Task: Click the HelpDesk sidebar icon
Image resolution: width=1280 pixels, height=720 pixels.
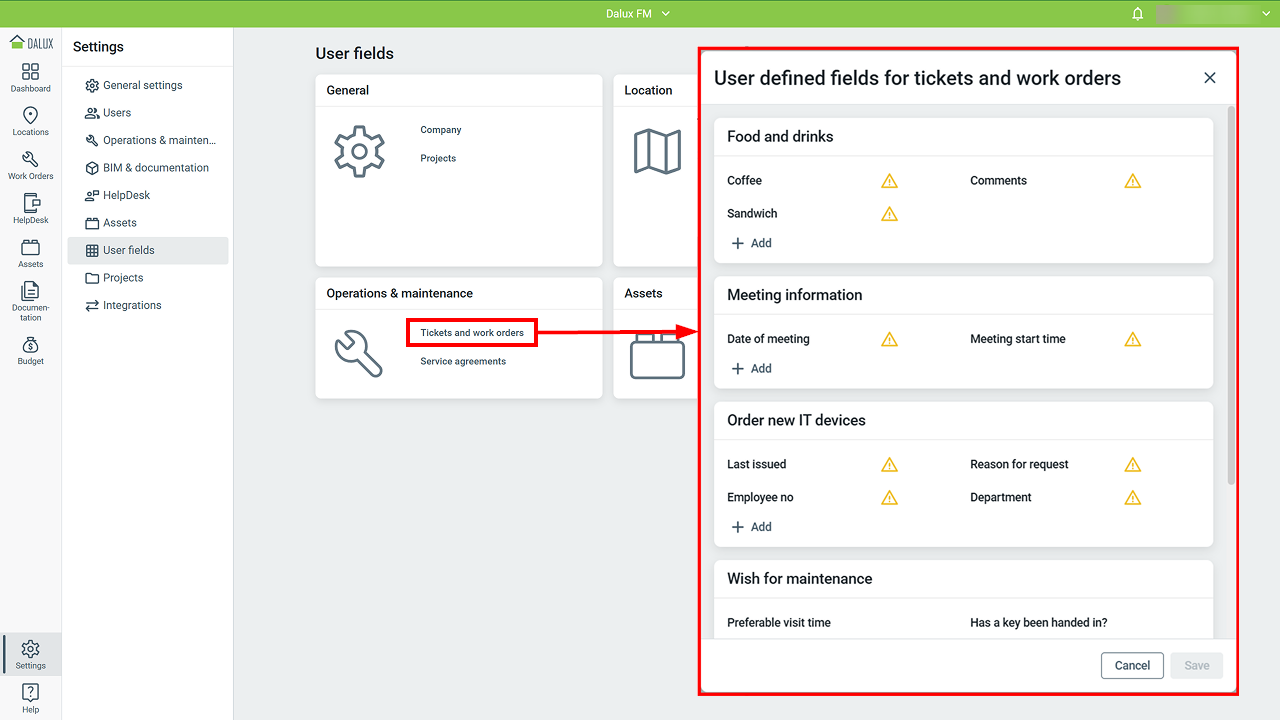Action: (x=30, y=209)
